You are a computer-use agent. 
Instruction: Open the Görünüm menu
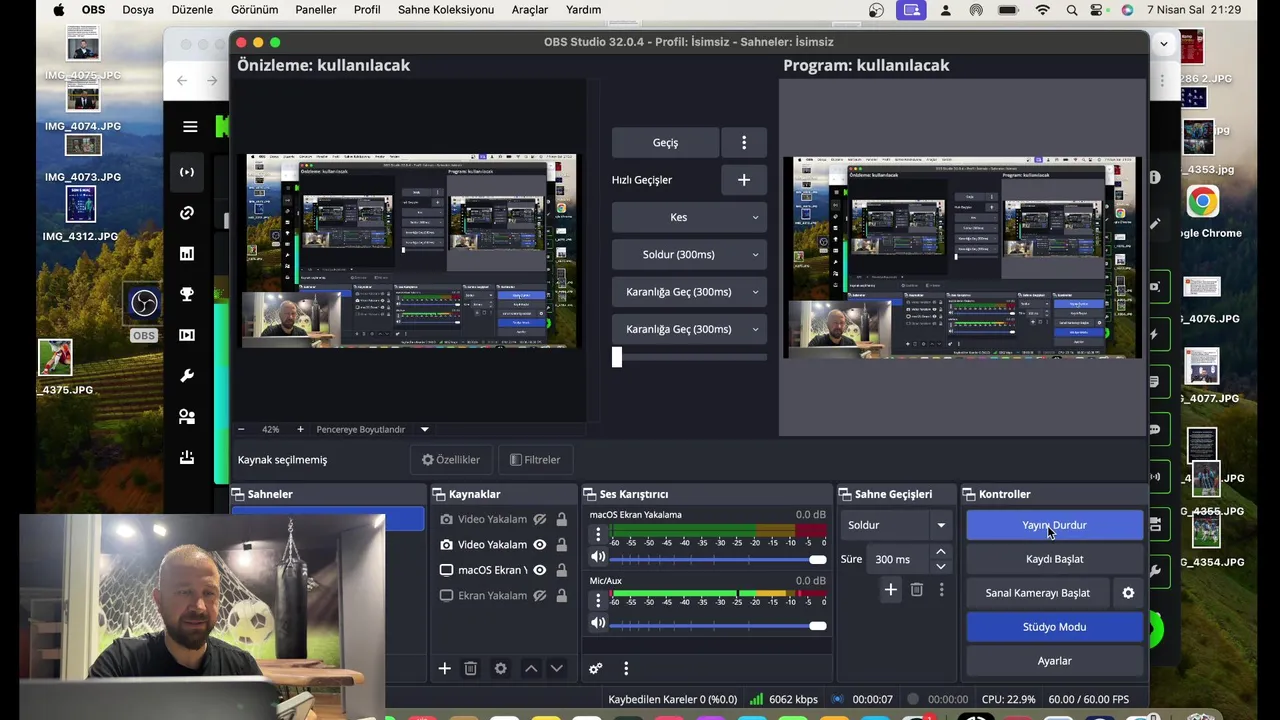pyautogui.click(x=255, y=10)
